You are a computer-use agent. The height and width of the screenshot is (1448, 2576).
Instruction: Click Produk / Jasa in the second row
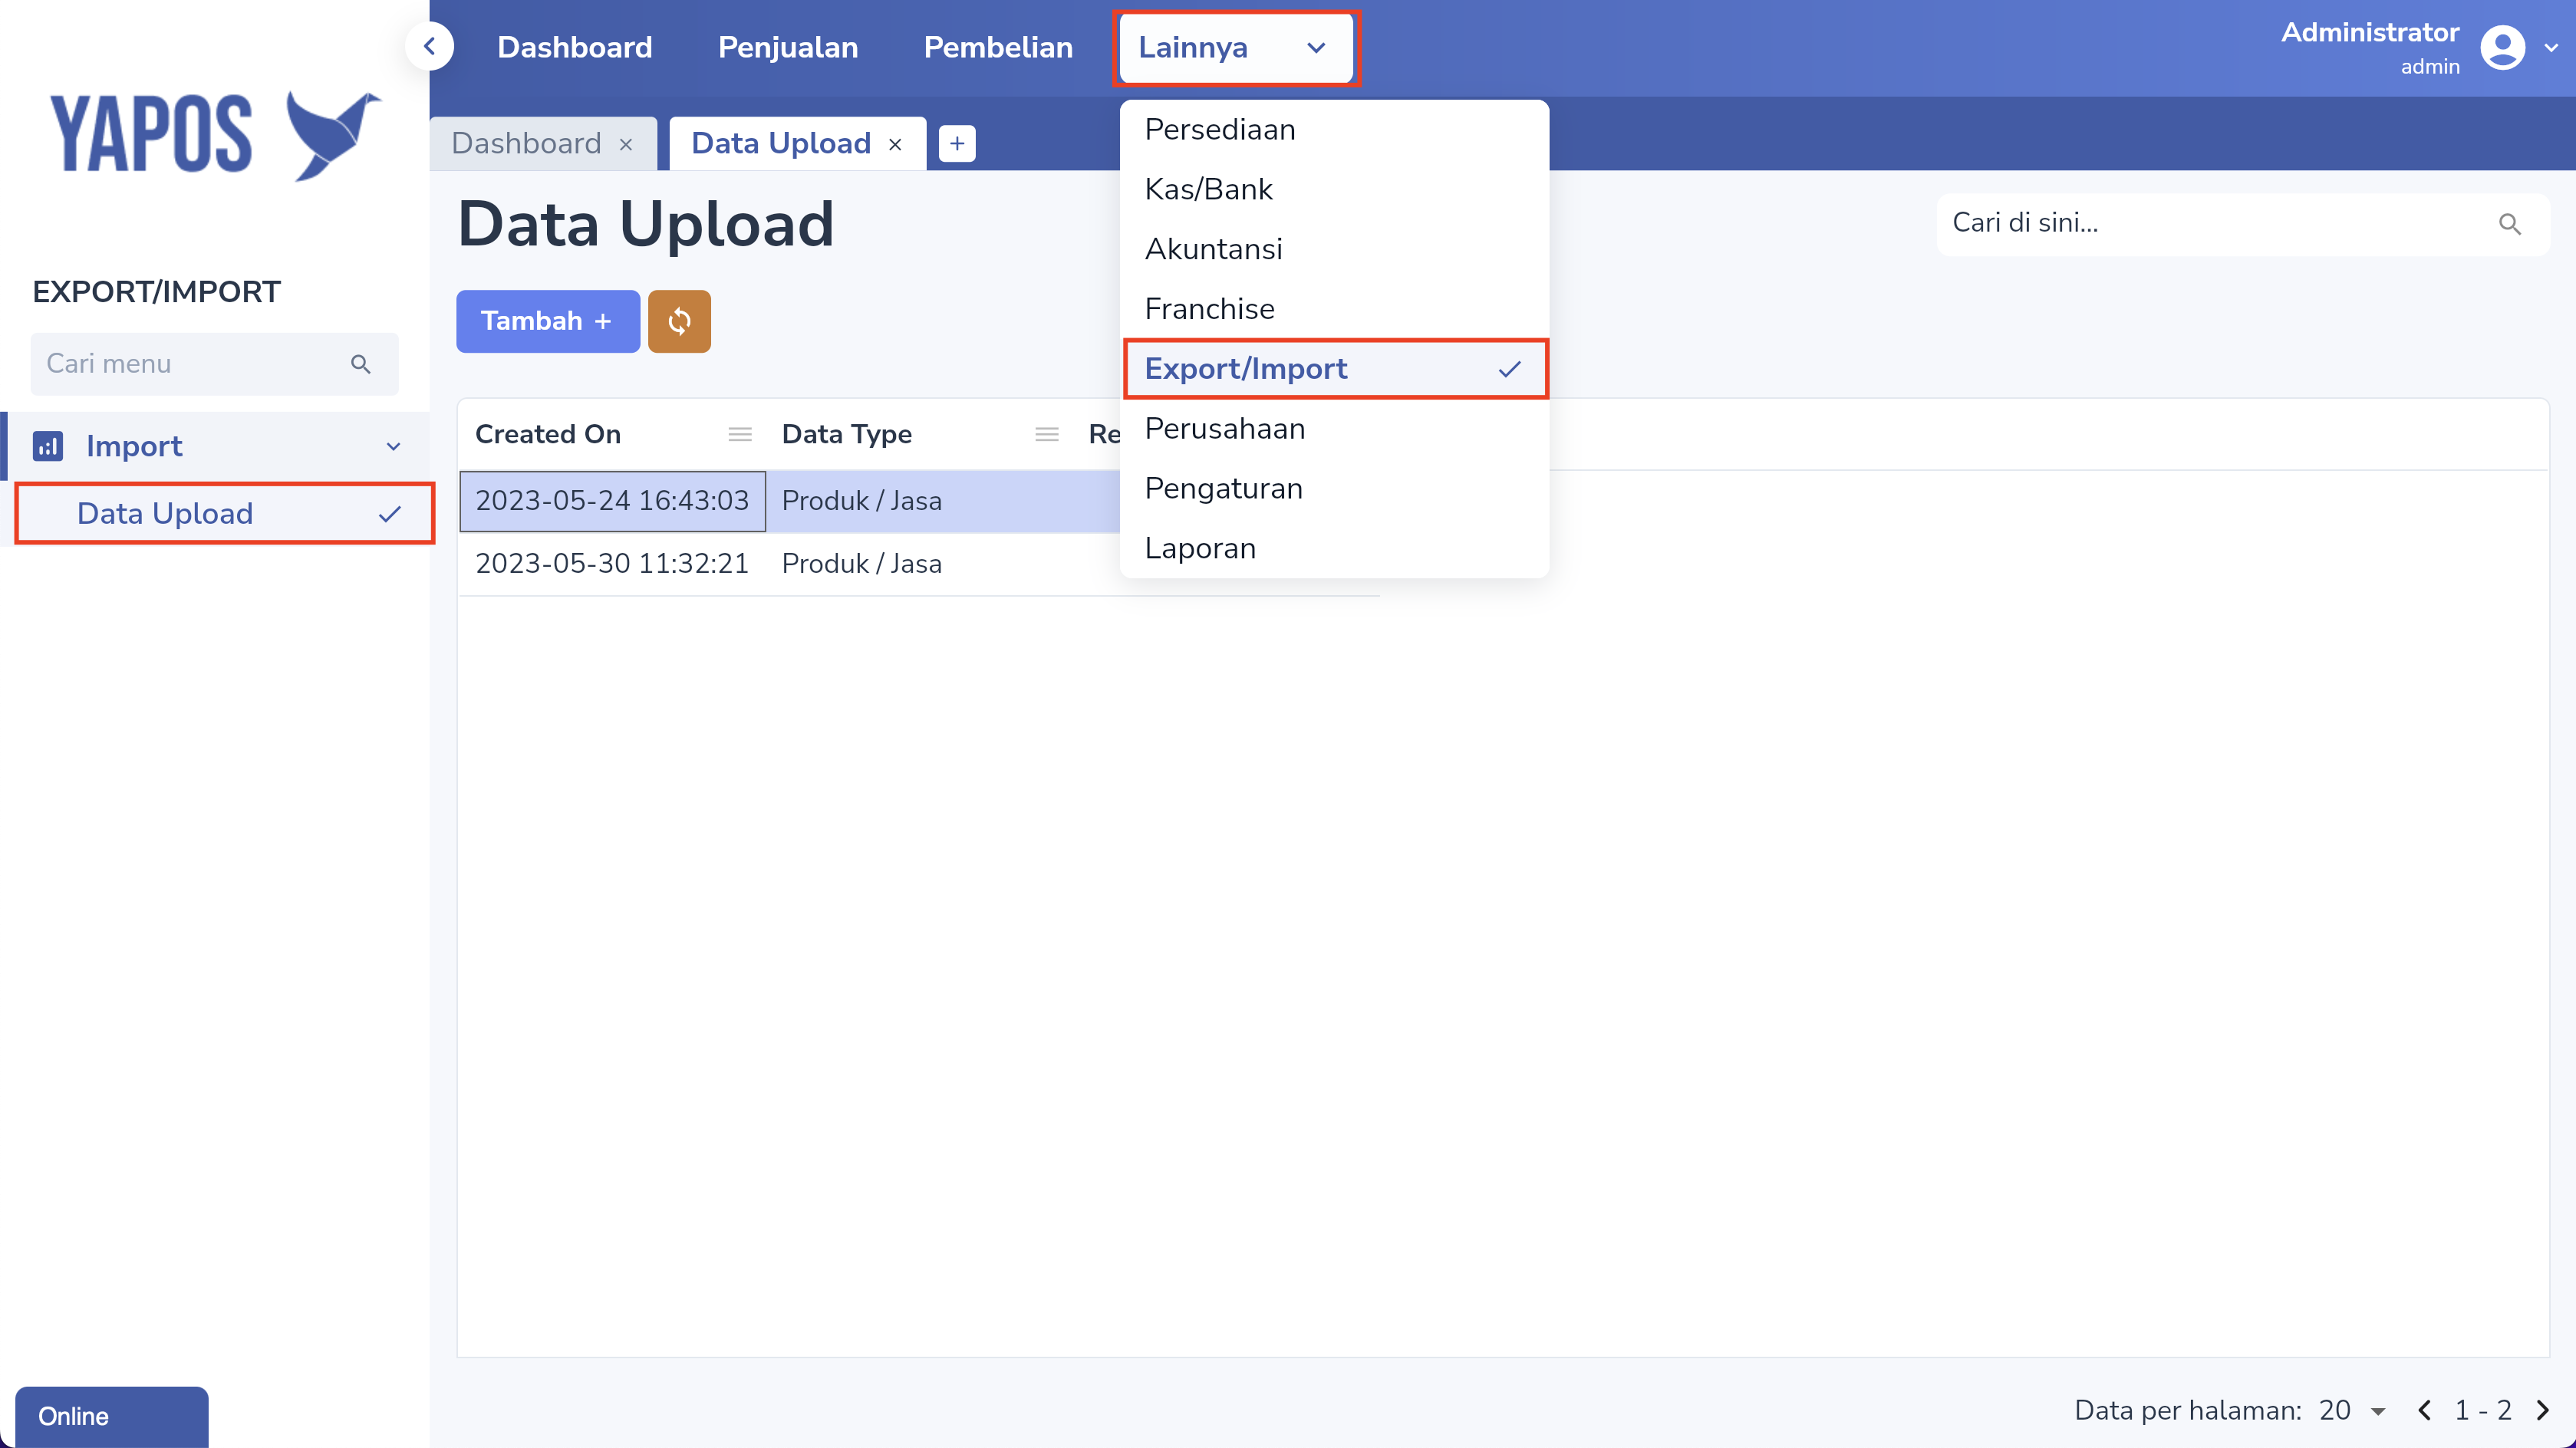(x=861, y=564)
